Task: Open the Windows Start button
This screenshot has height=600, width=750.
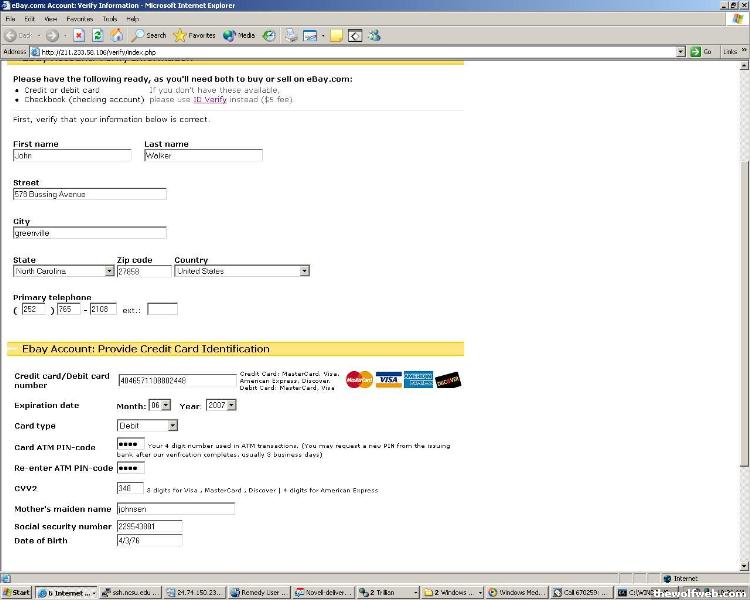Action: click(x=16, y=593)
